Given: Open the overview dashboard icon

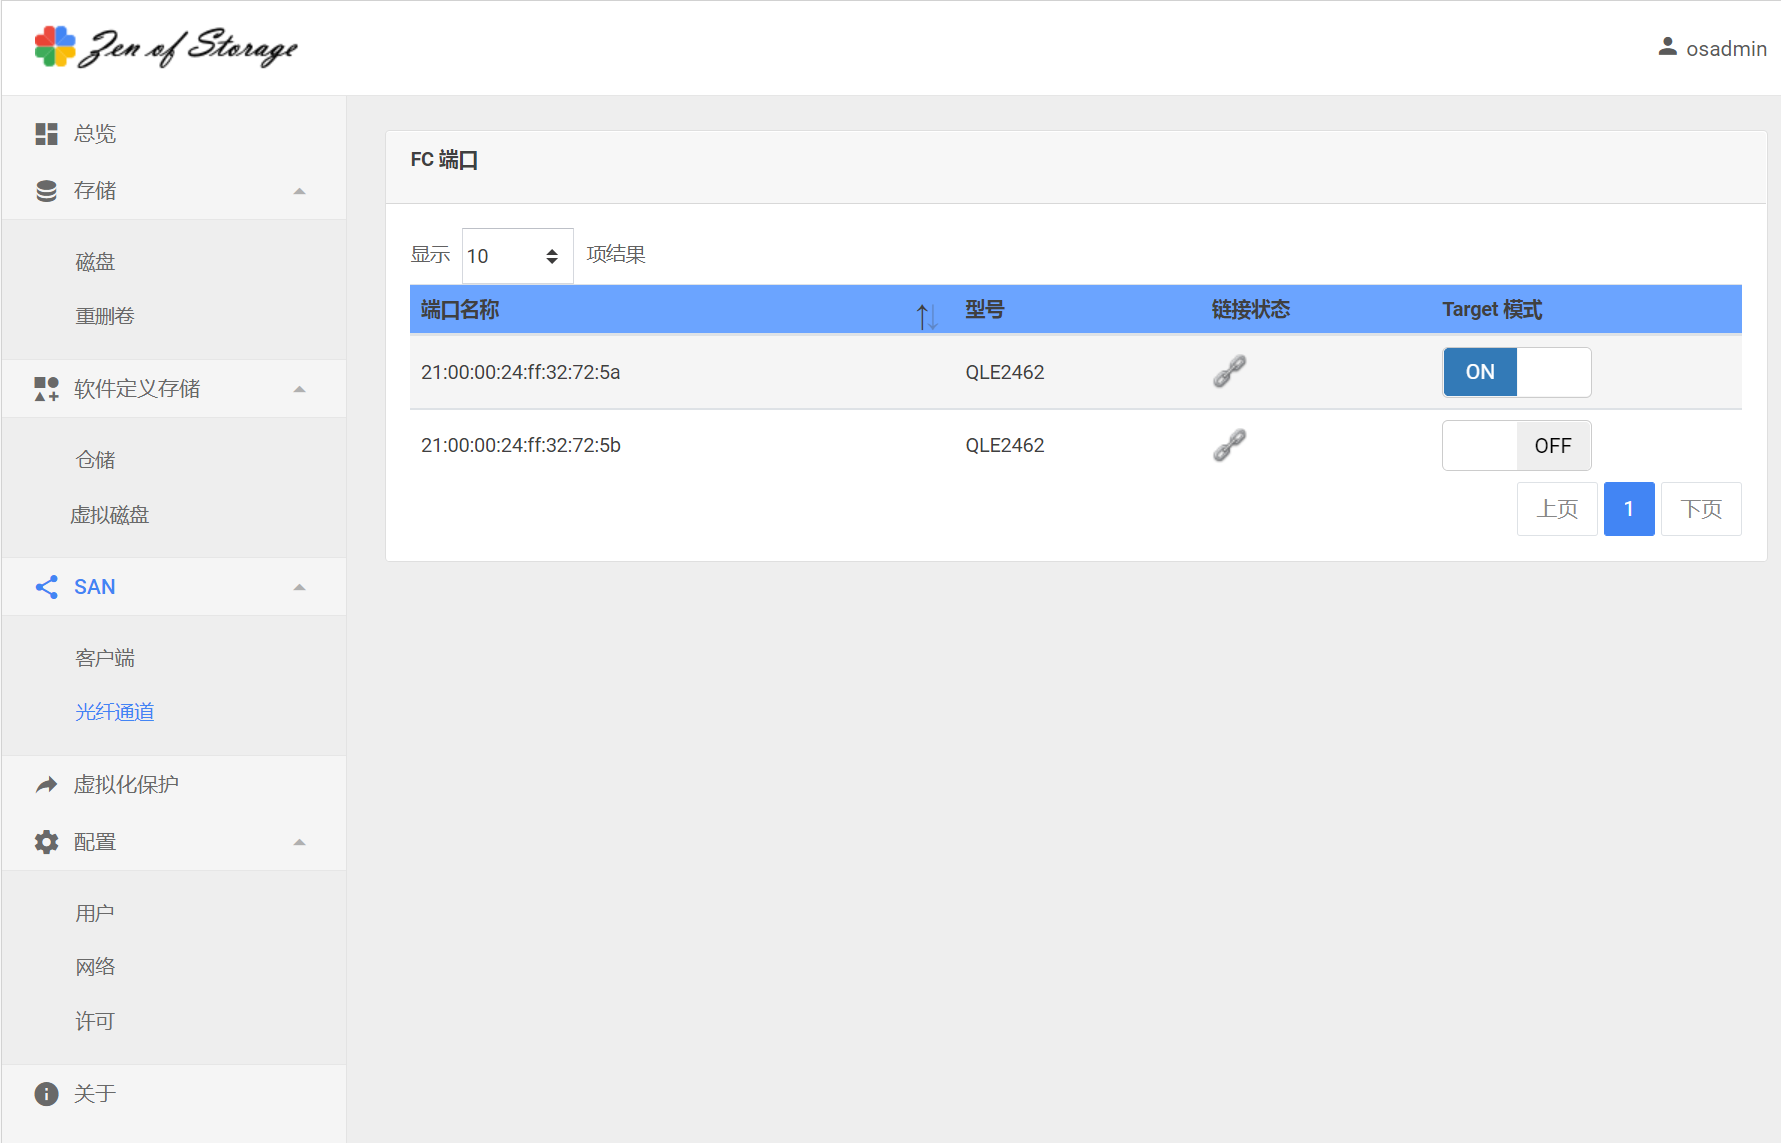Looking at the screenshot, I should coord(46,134).
